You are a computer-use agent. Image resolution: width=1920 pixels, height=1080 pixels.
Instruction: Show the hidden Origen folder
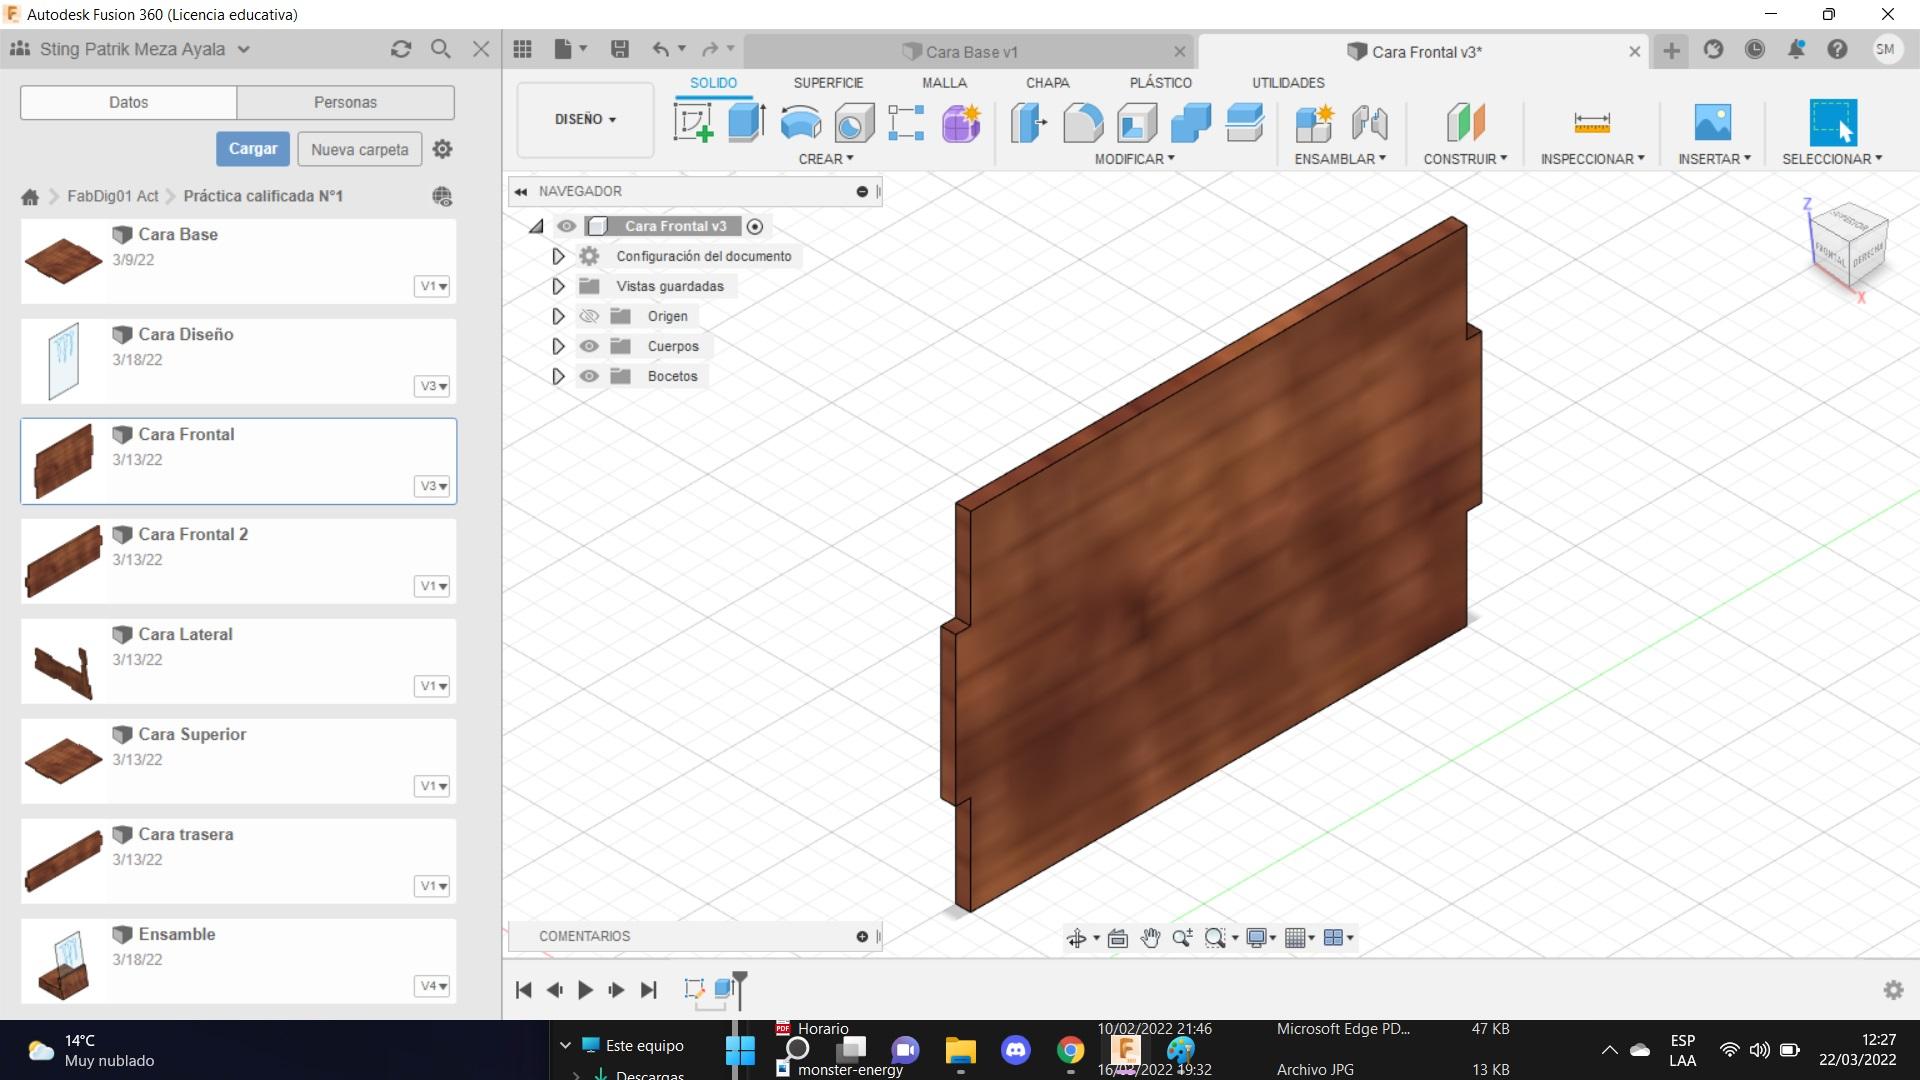click(589, 316)
